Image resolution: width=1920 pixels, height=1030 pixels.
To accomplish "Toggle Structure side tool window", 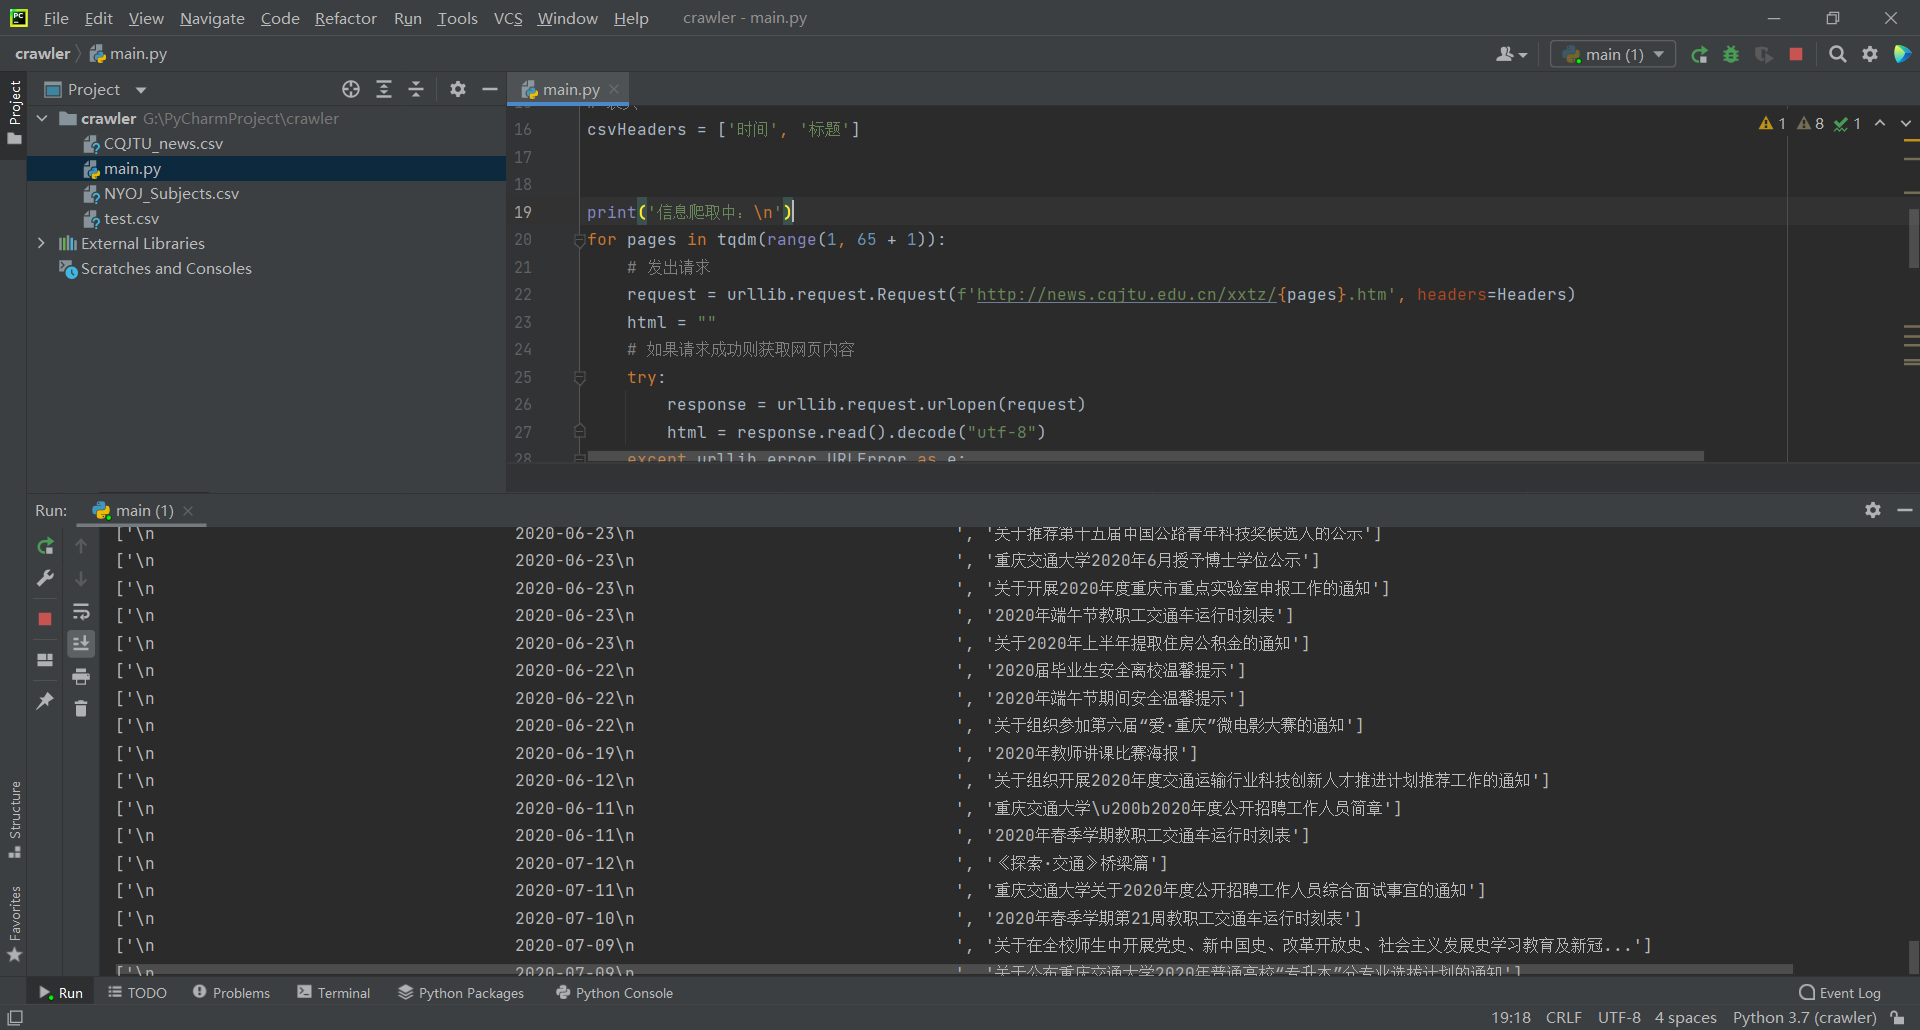I will tap(15, 820).
